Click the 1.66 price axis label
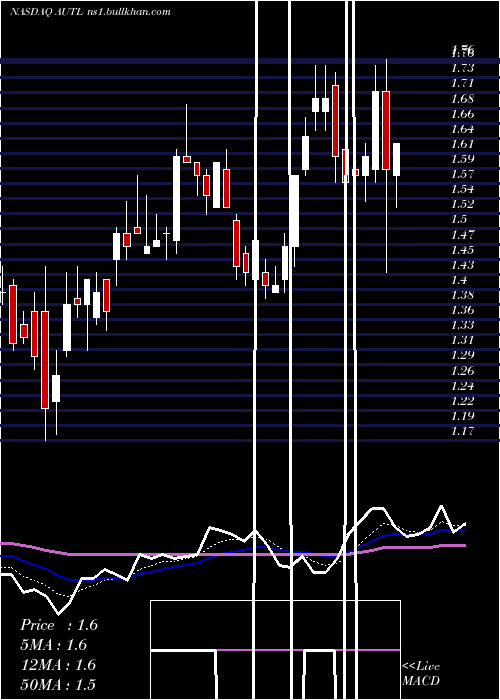The height and width of the screenshot is (700, 500). point(462,114)
